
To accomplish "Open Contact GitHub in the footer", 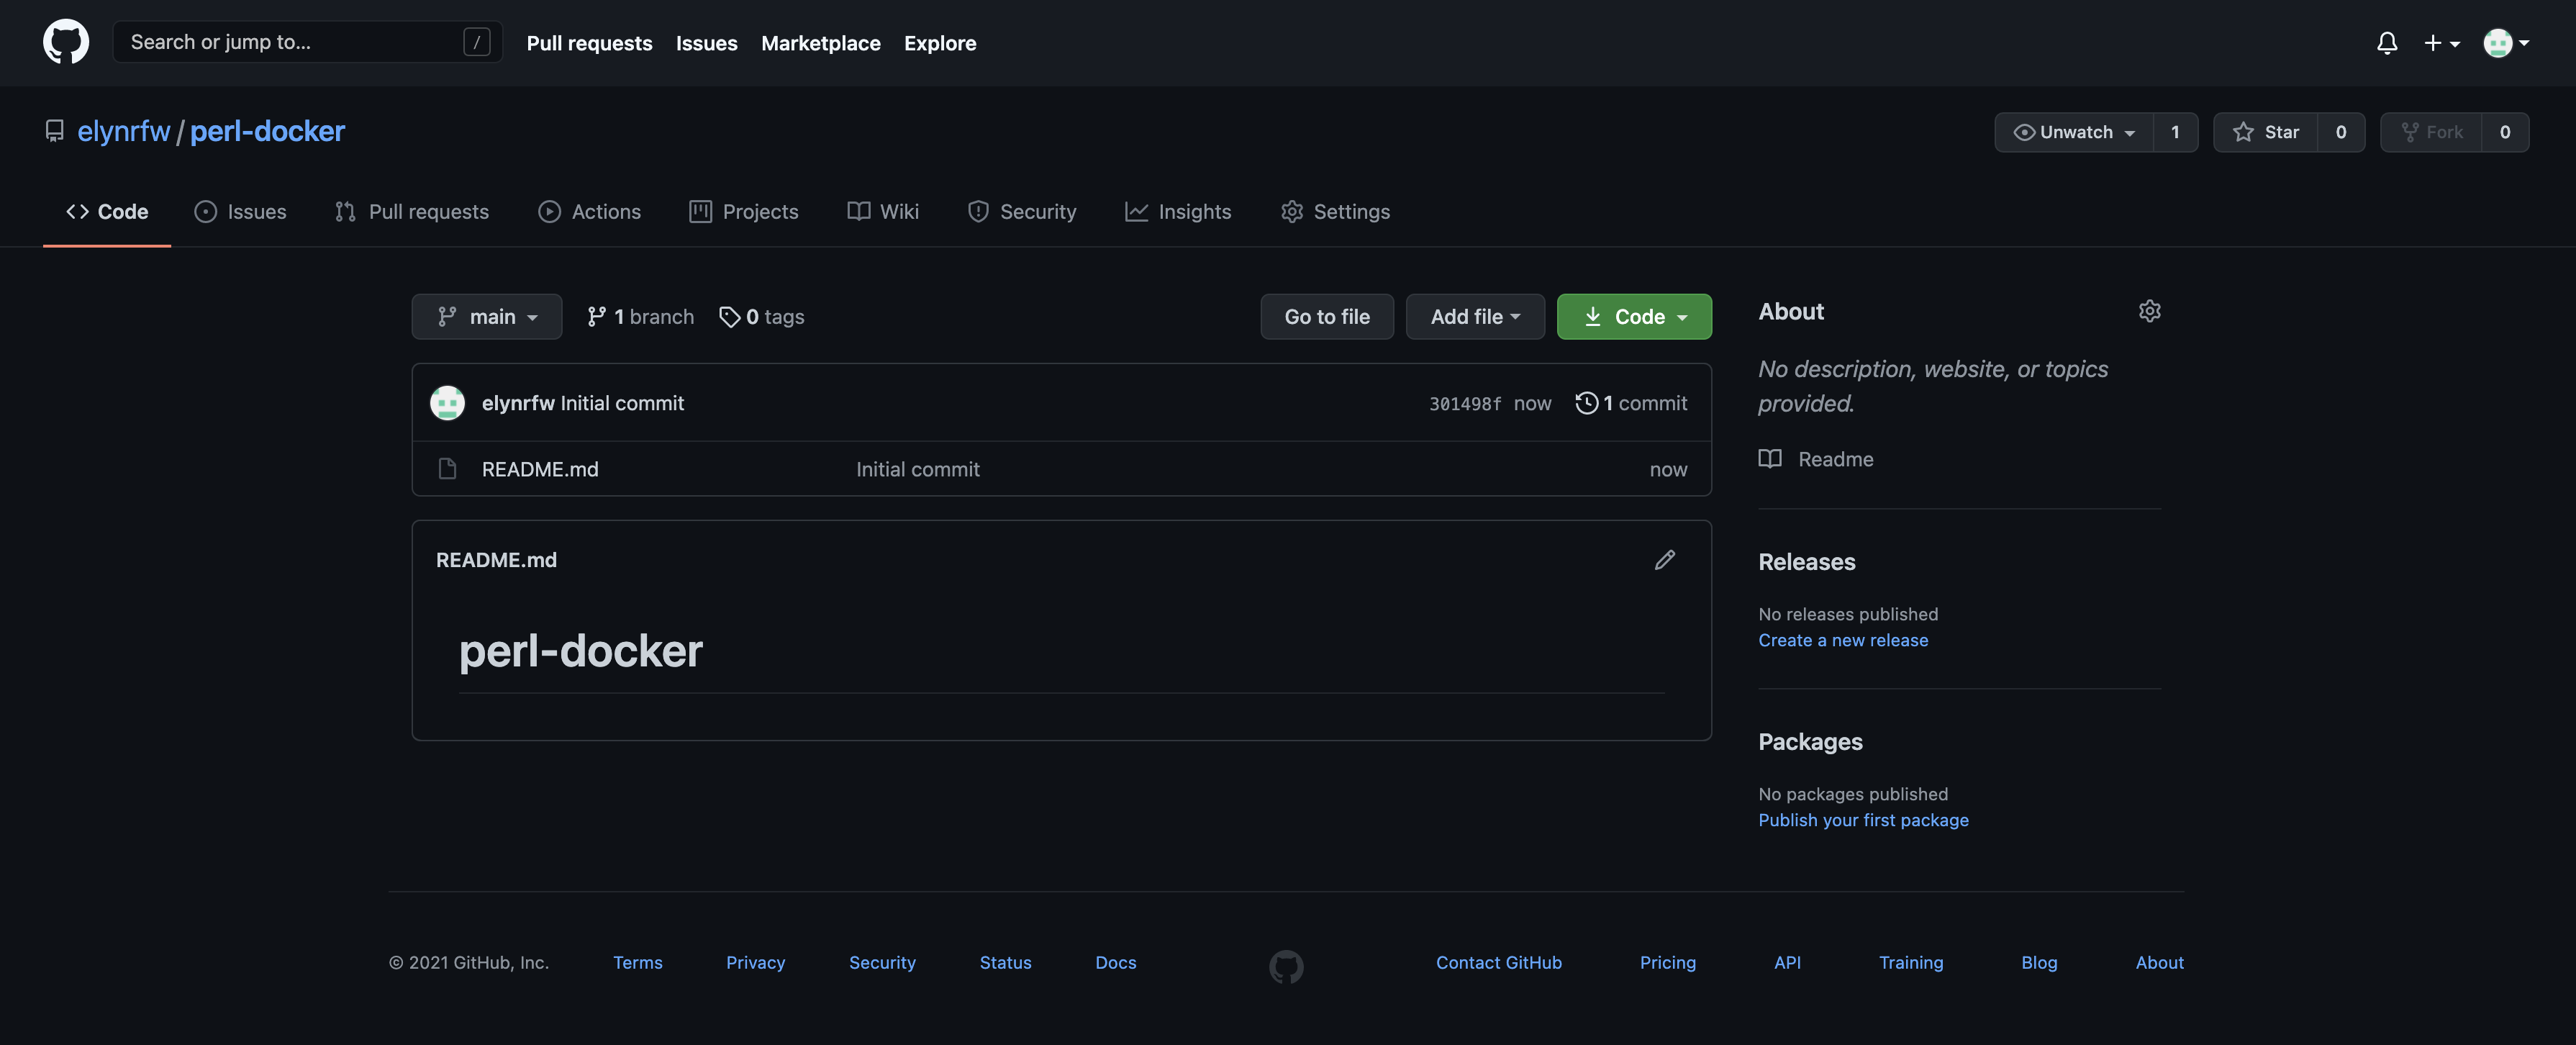I will pos(1498,962).
